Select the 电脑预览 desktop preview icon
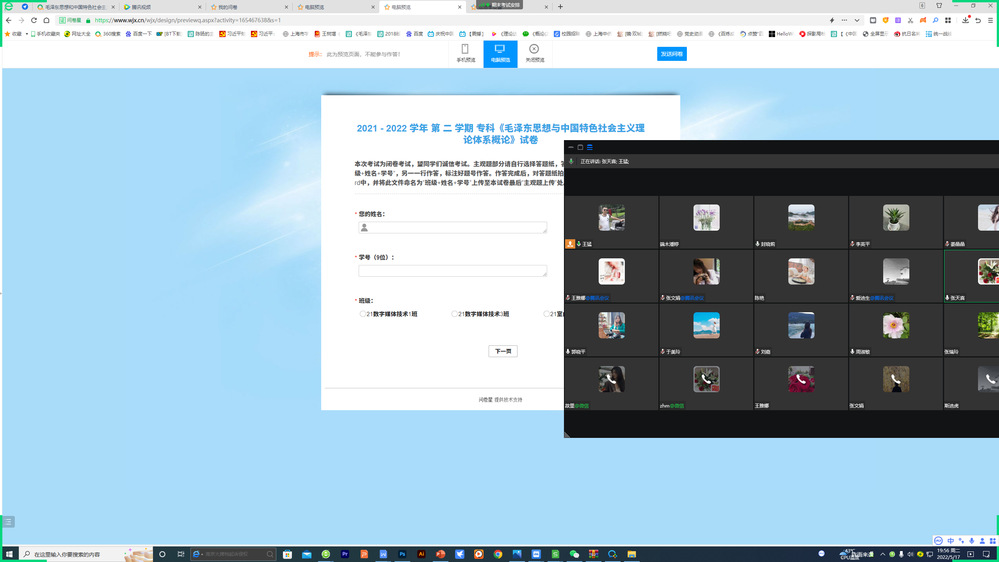The height and width of the screenshot is (562, 999). (500, 53)
